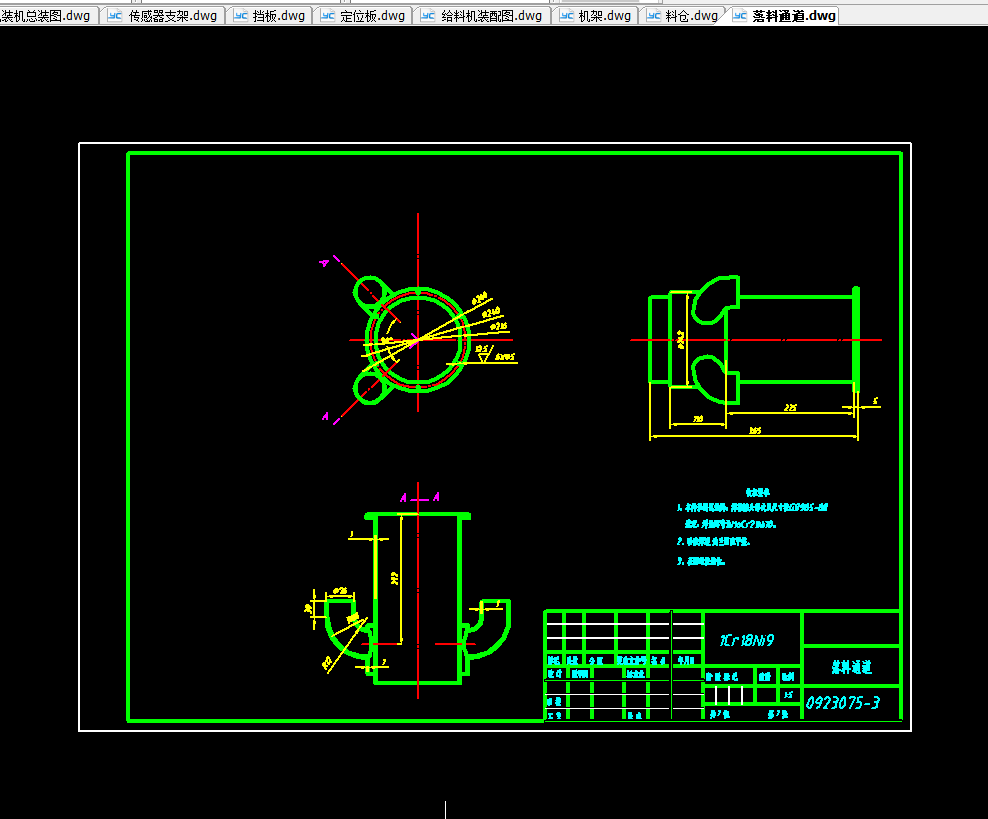The width and height of the screenshot is (988, 819).
Task: Select the cyan technical requirements heading
Action: tap(757, 492)
